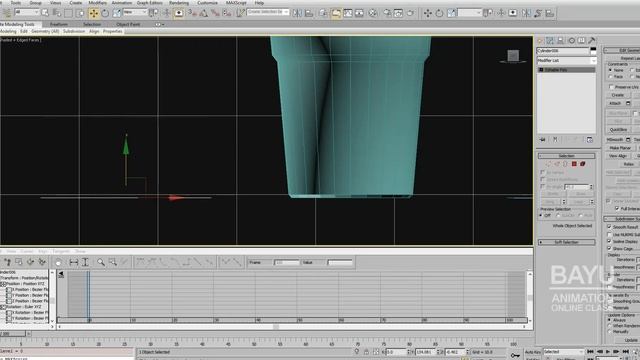Open the Motion command panel tab
640x360 pixels.
[571, 40]
